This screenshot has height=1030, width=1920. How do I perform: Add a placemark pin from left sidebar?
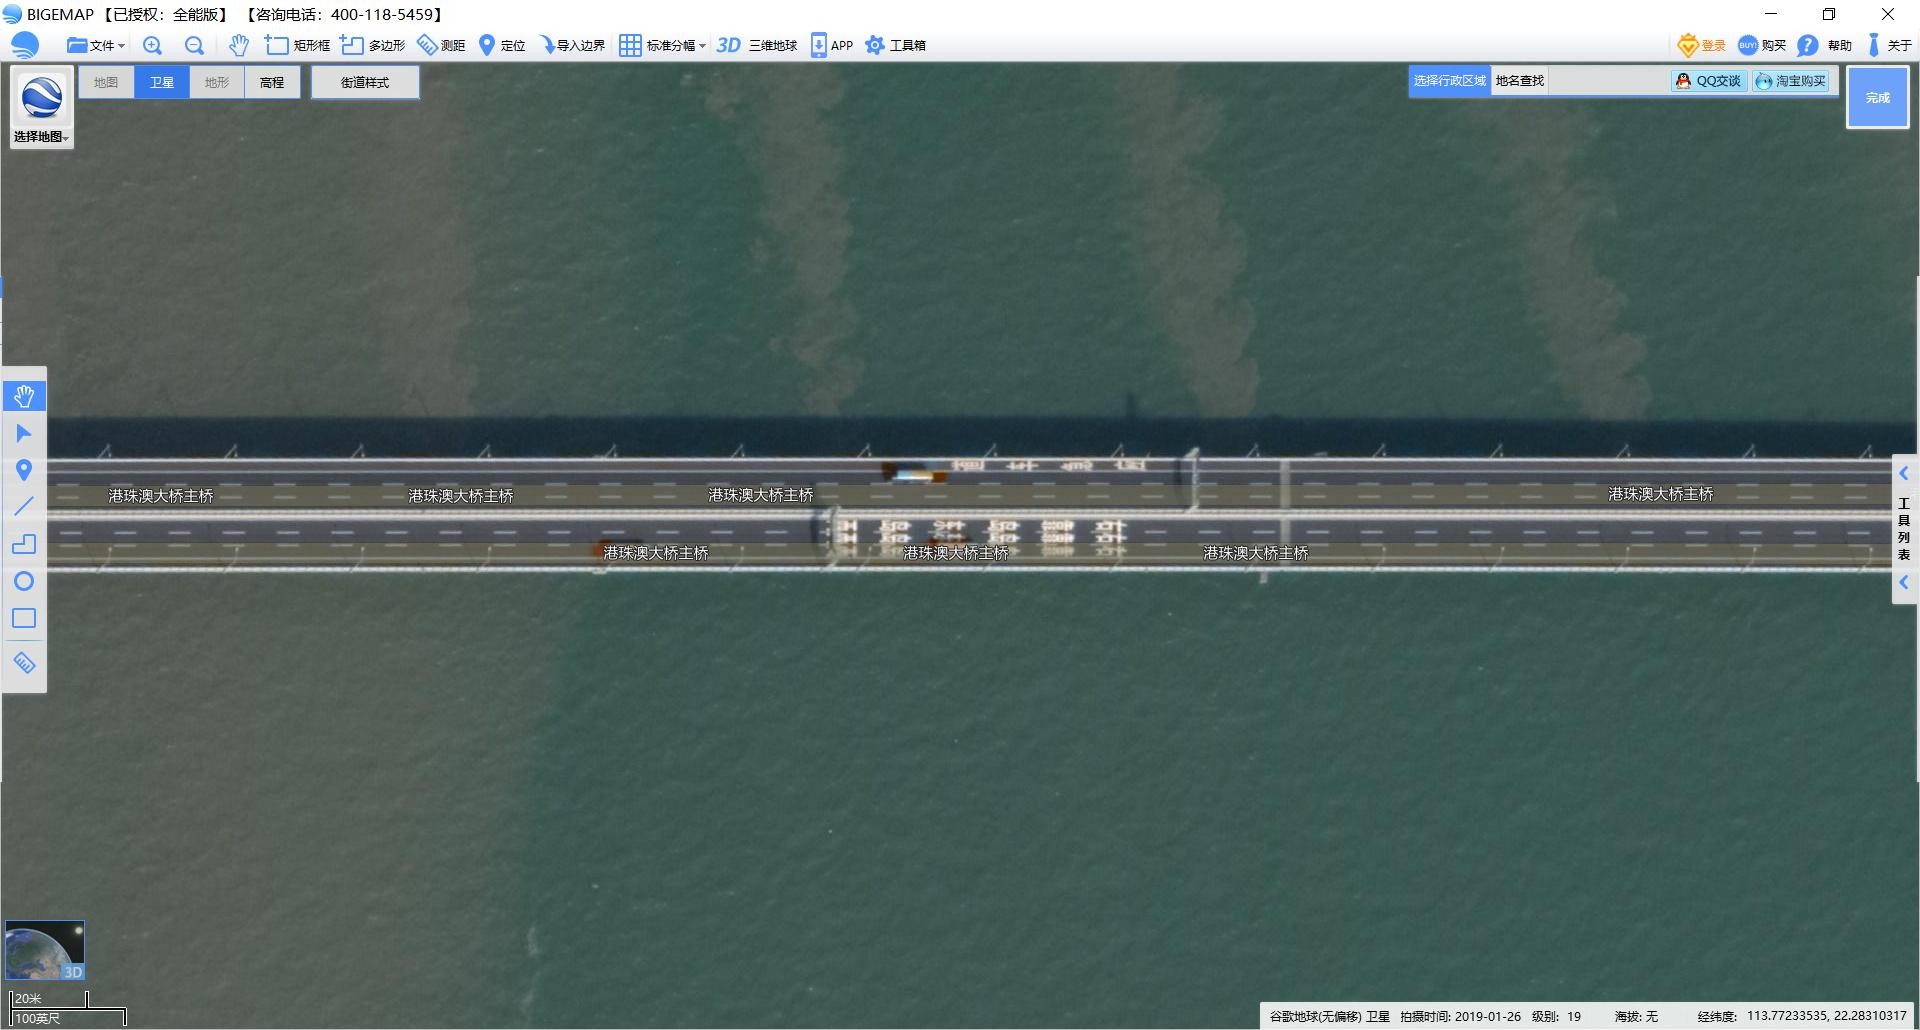(24, 470)
